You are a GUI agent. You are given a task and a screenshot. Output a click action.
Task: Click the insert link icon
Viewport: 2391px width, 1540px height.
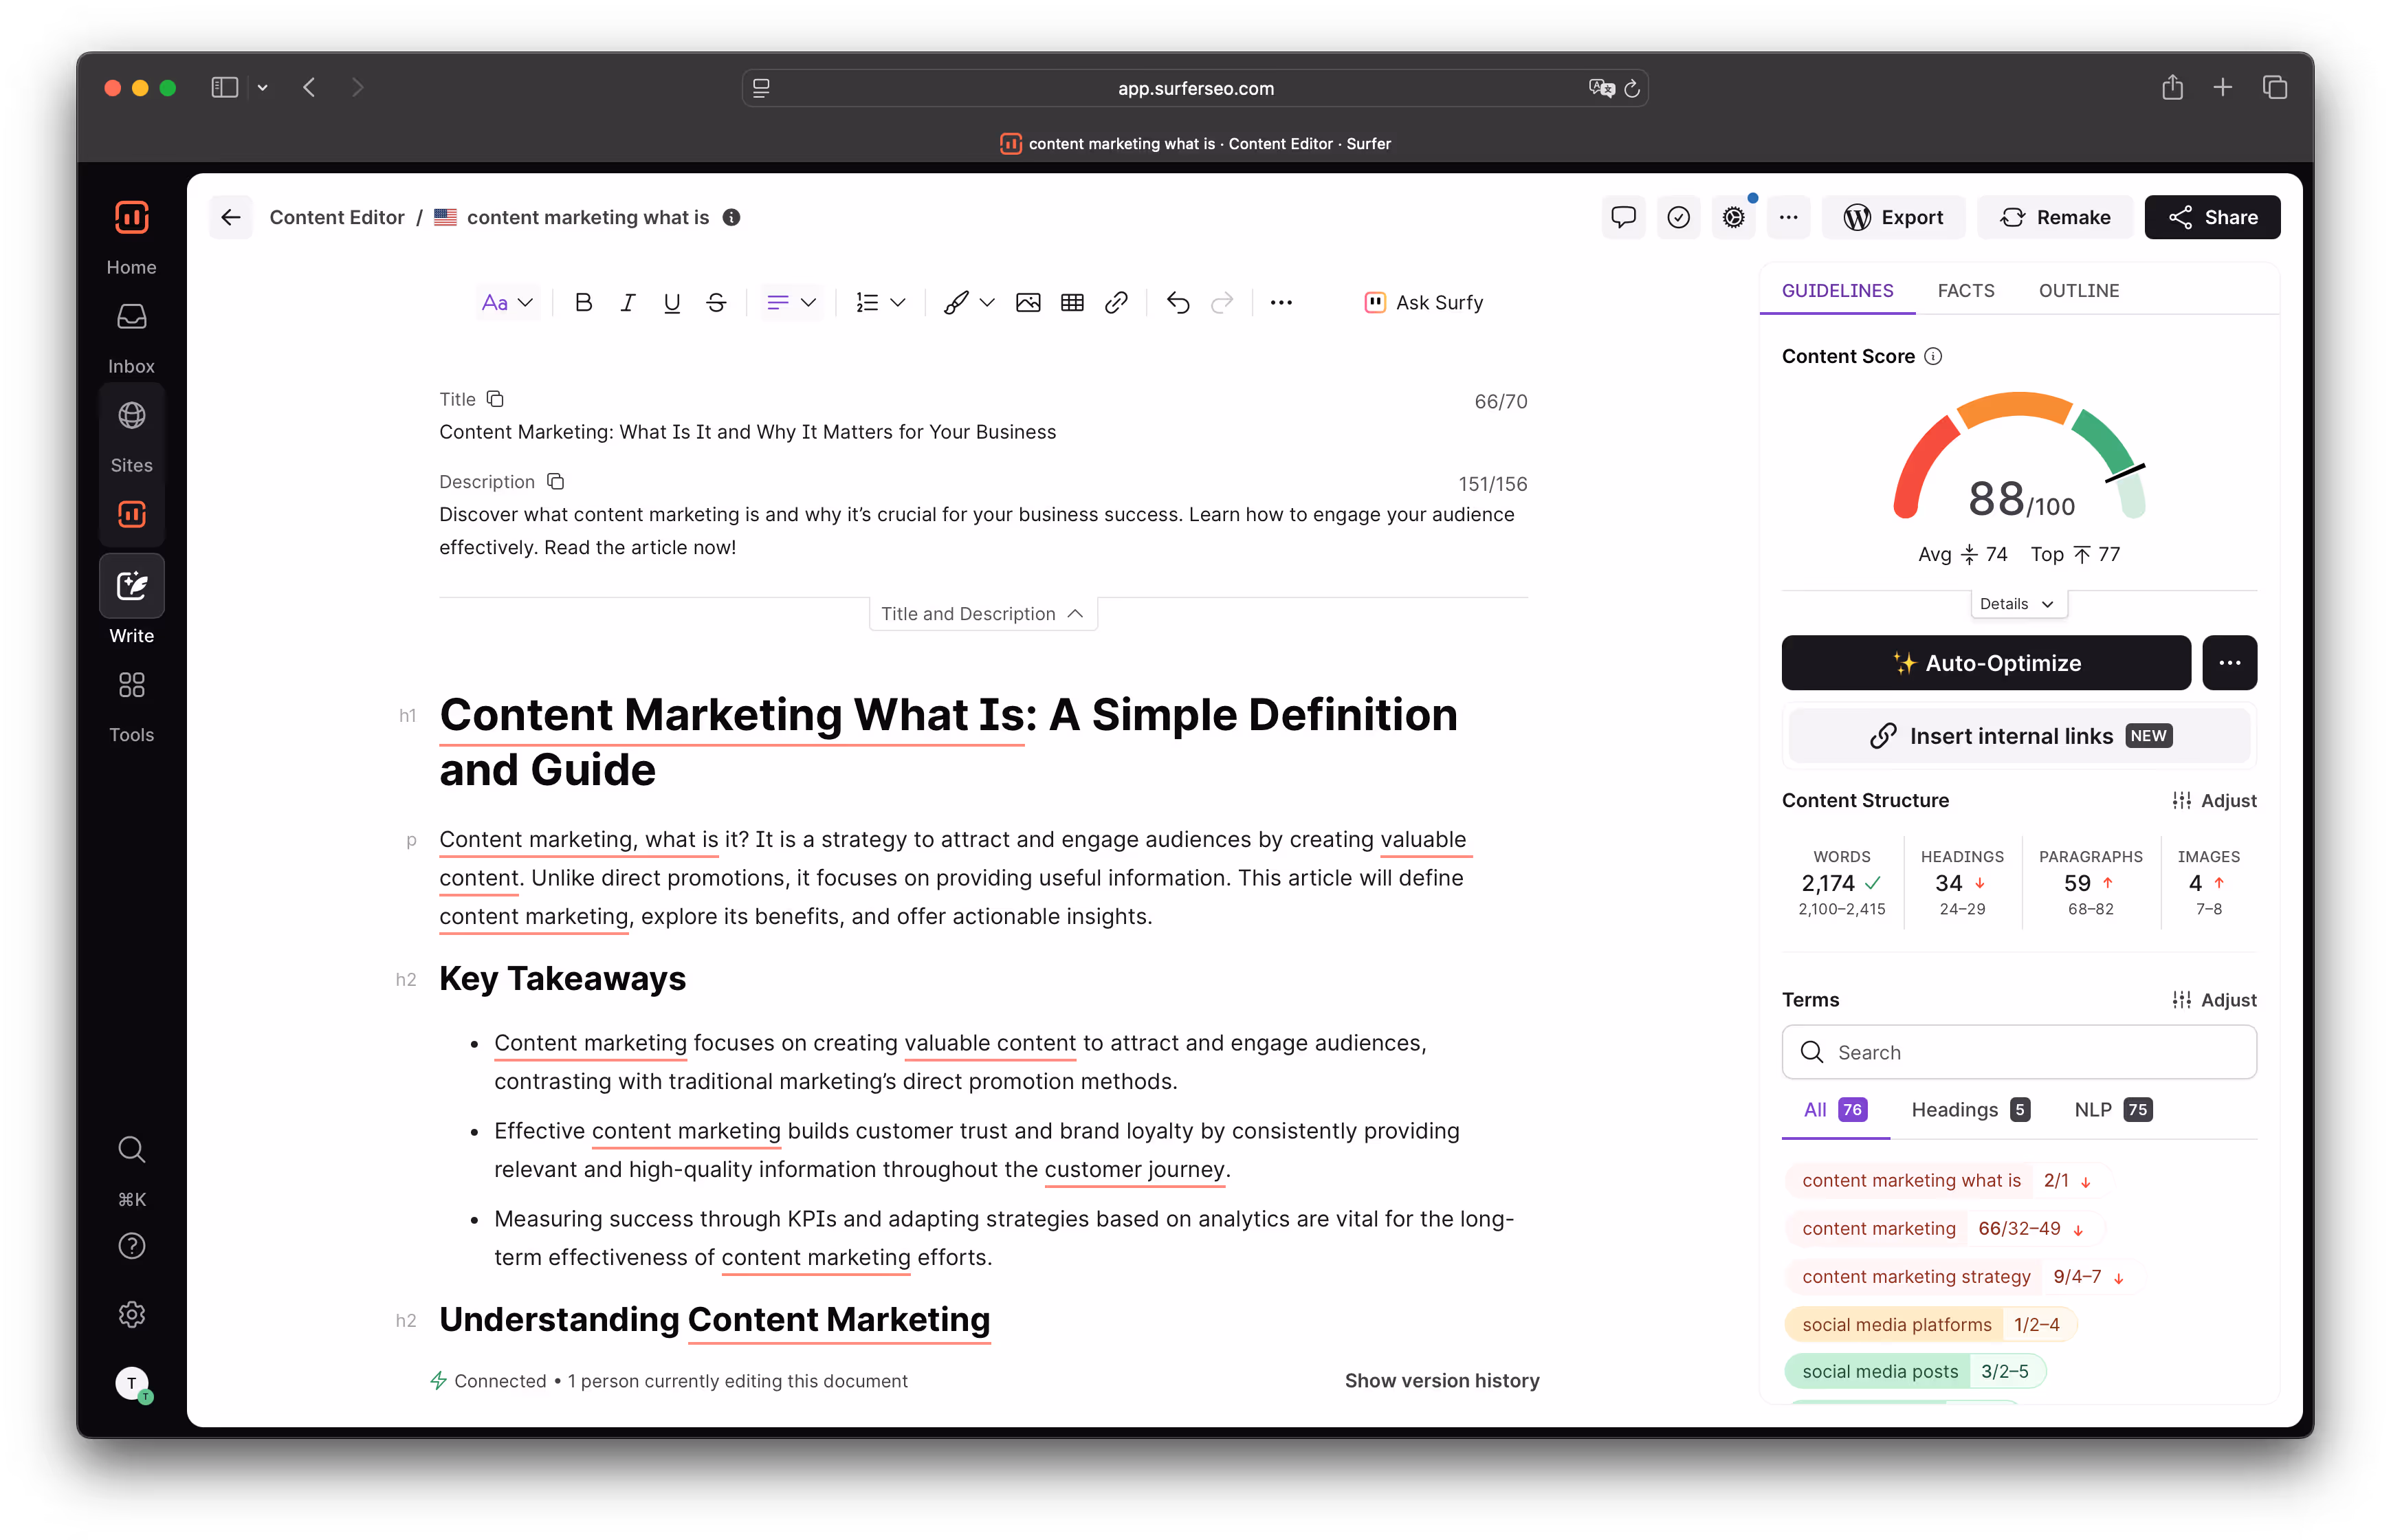(x=1116, y=302)
